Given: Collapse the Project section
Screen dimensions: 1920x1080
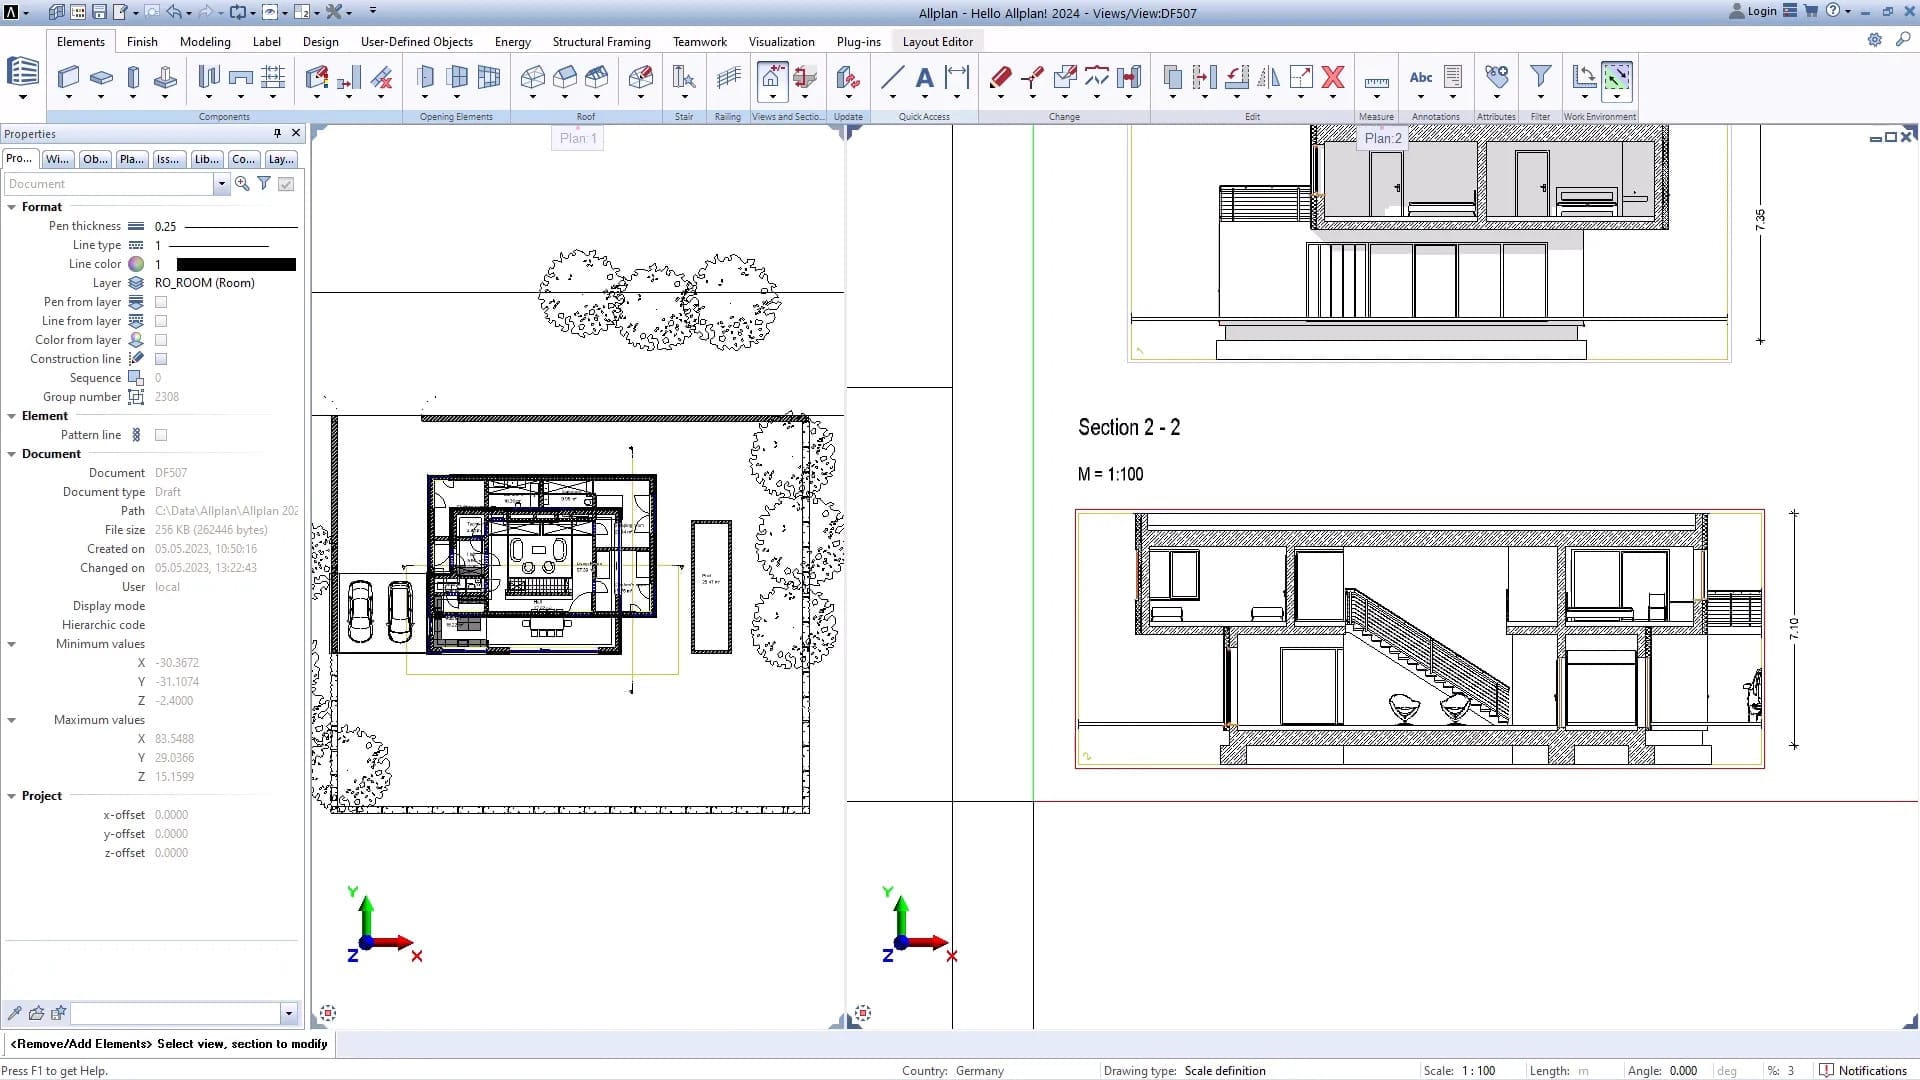Looking at the screenshot, I should point(12,796).
